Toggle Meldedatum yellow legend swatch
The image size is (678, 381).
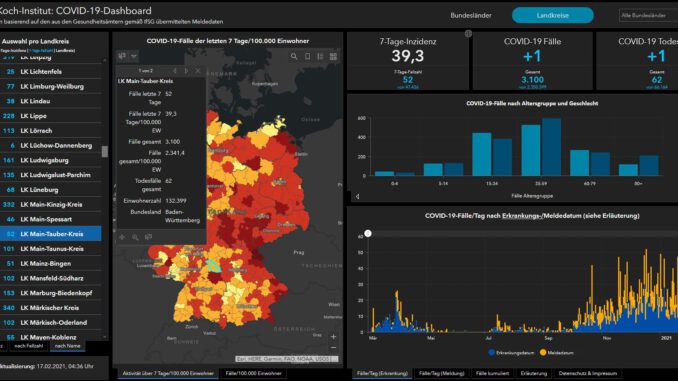543,352
